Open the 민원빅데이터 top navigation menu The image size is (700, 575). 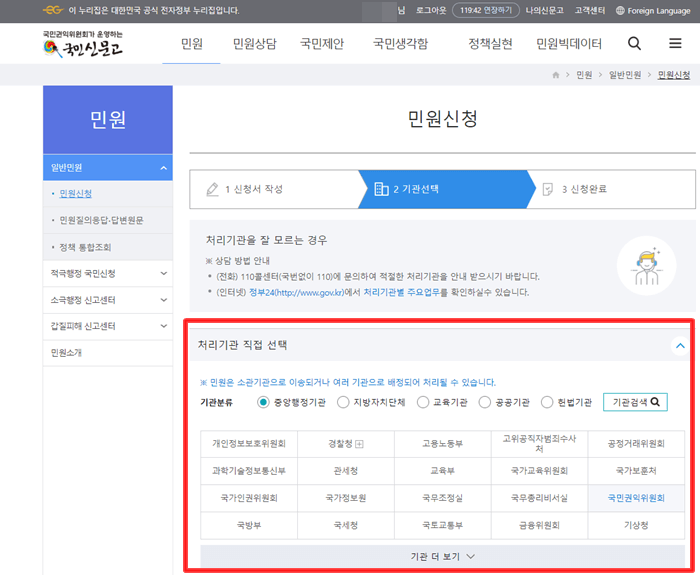pos(569,44)
